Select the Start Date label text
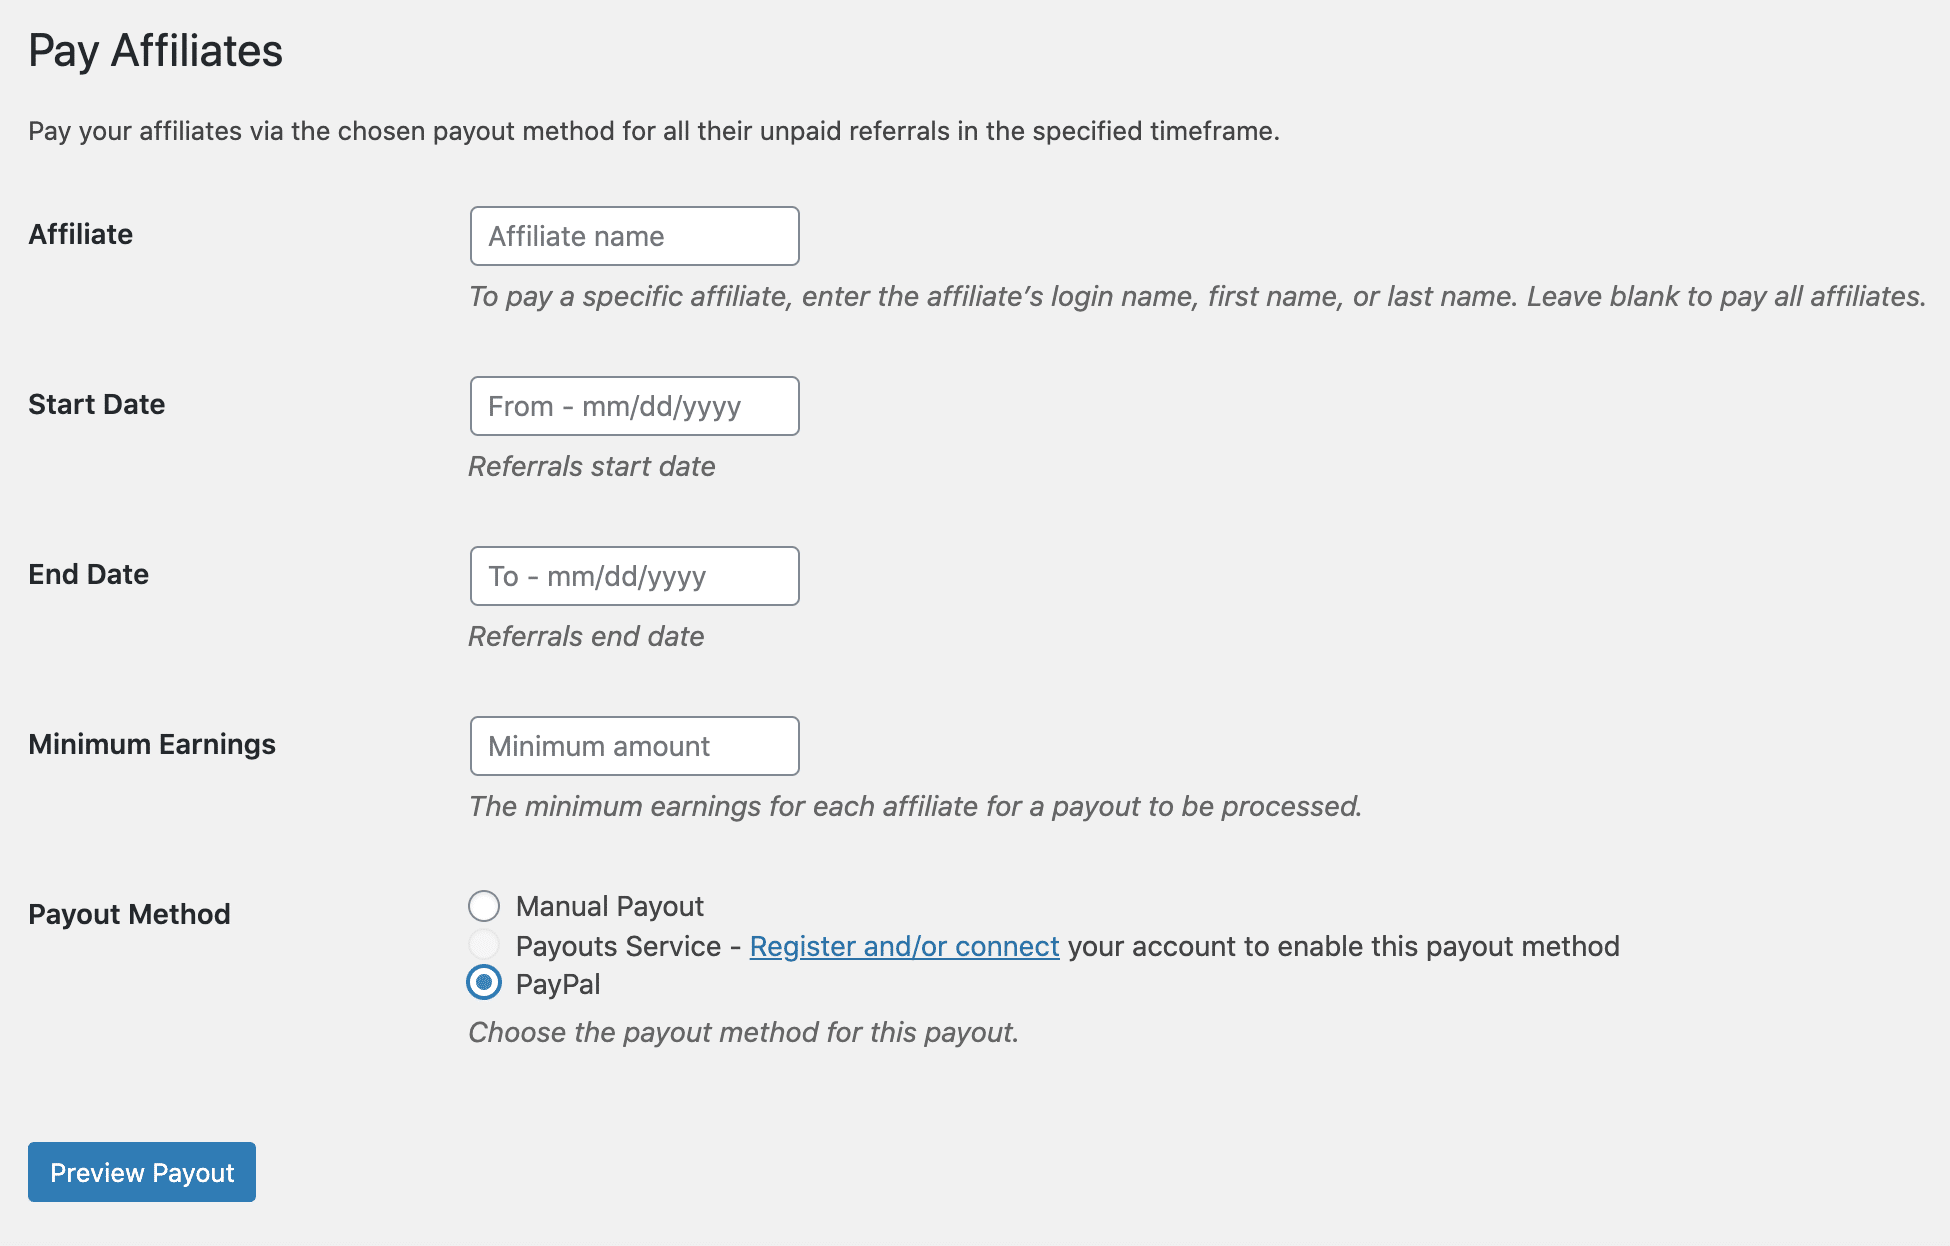Viewport: 1950px width, 1246px height. (96, 405)
